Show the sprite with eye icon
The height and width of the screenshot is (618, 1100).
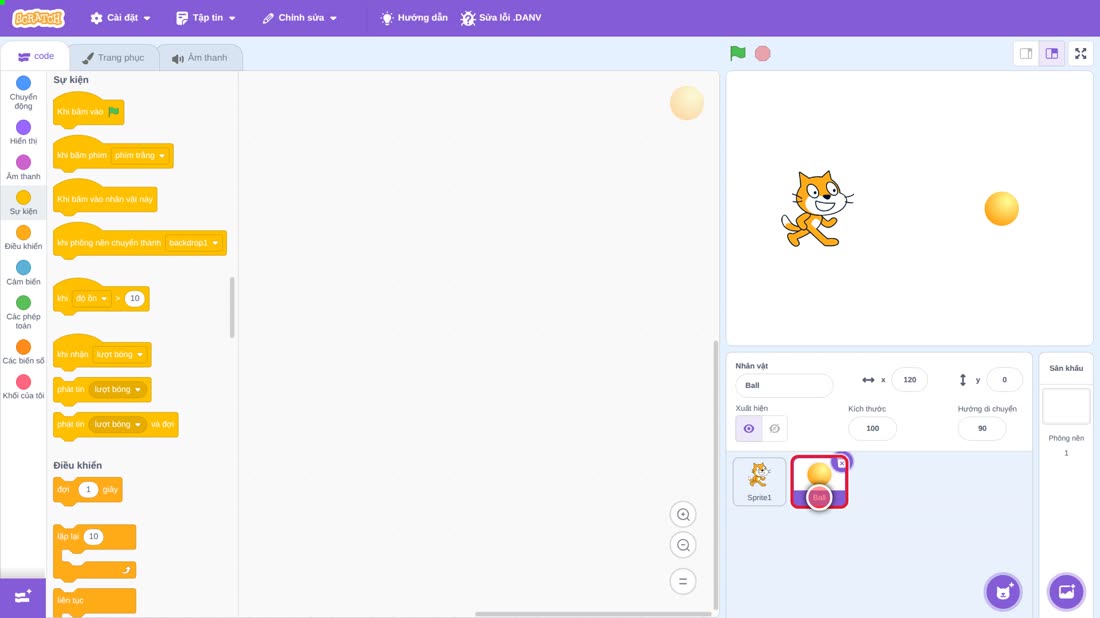(x=749, y=429)
